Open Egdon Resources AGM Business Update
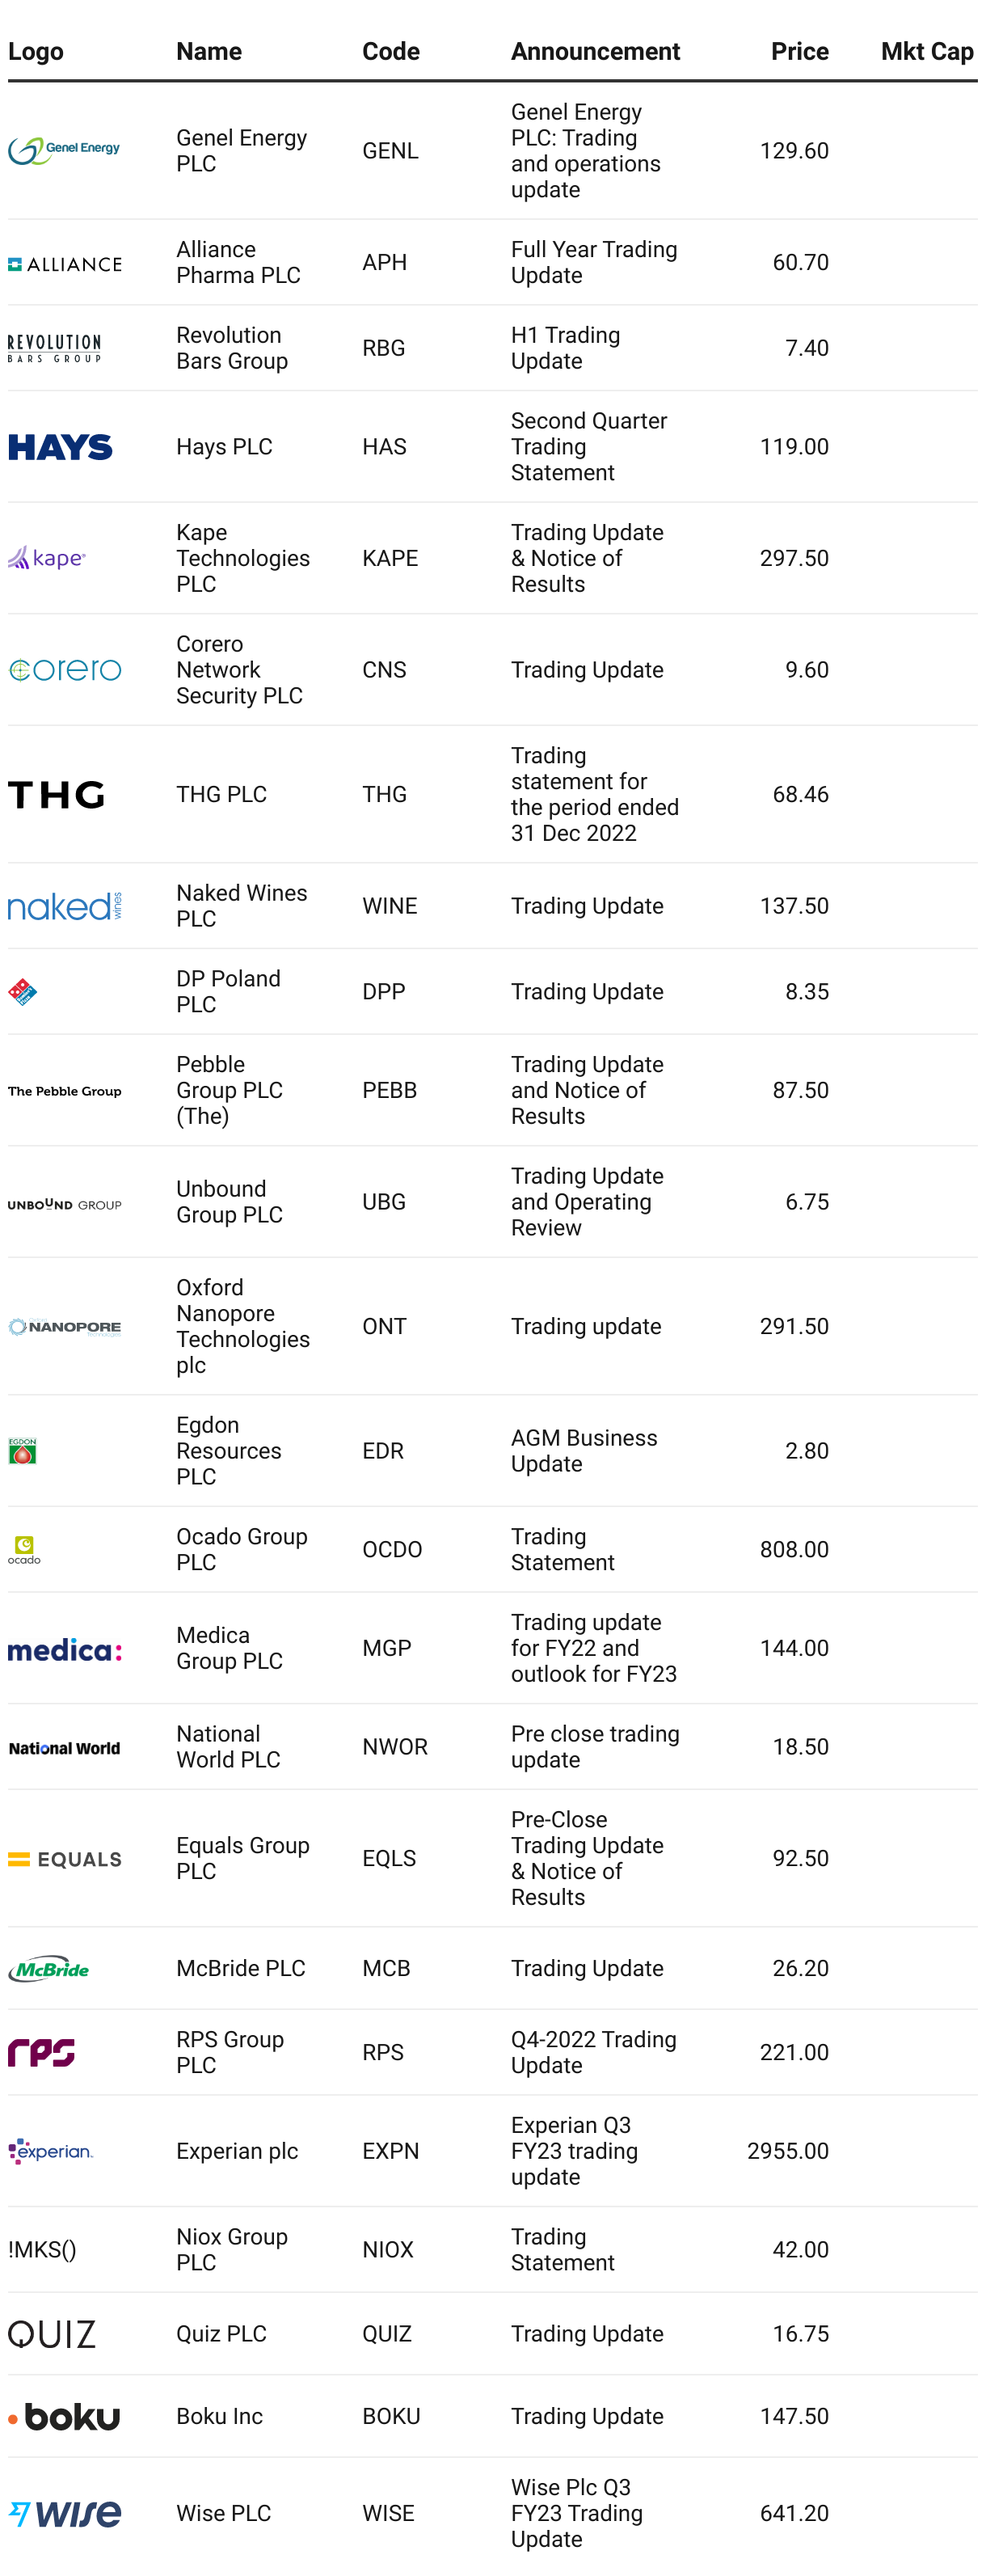The height and width of the screenshot is (2576, 986). pyautogui.click(x=584, y=1451)
